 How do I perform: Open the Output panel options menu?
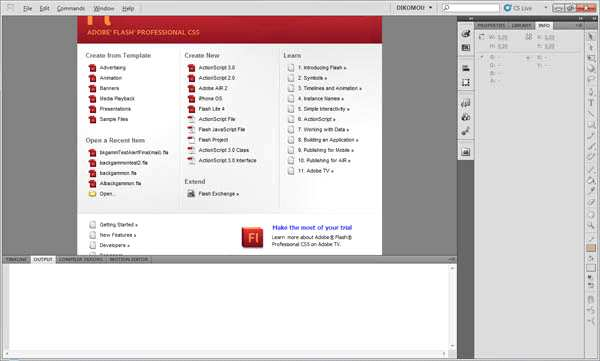click(451, 260)
